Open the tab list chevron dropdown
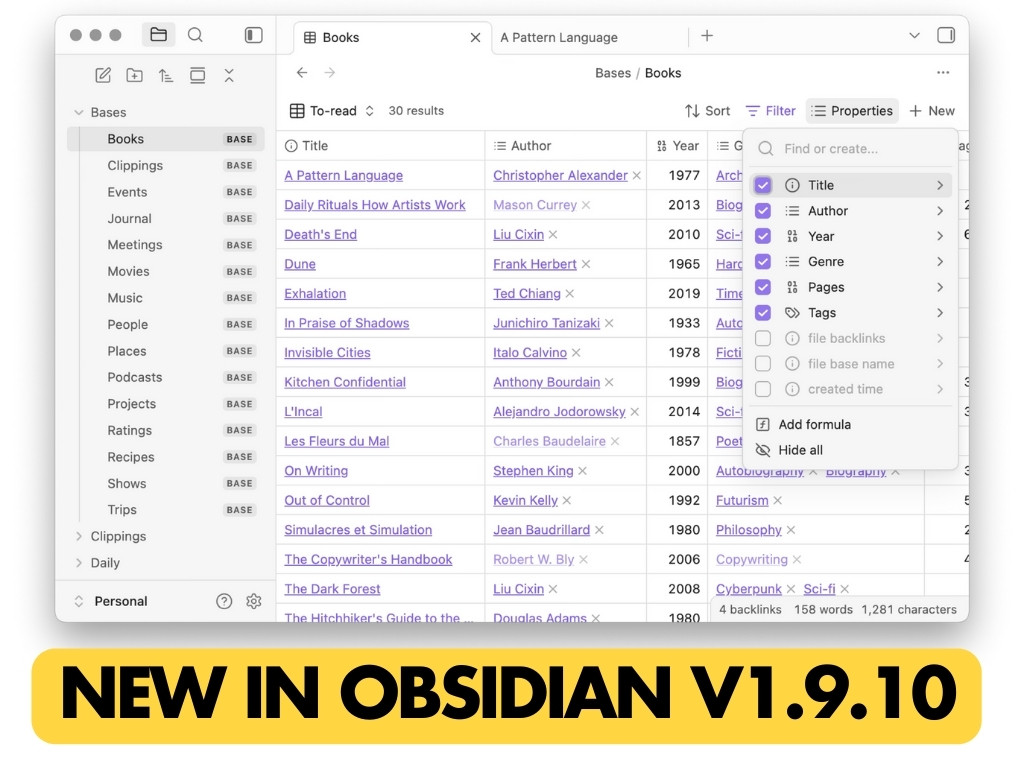 coord(914,35)
